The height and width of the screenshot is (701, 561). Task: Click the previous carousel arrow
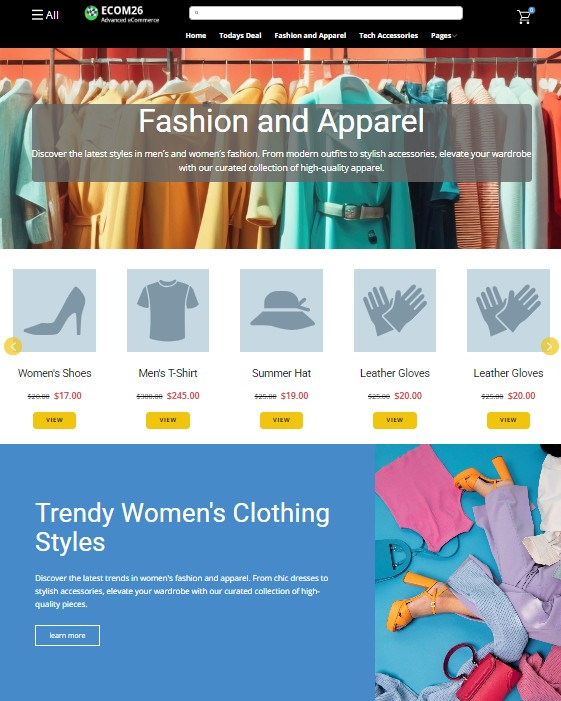point(13,346)
